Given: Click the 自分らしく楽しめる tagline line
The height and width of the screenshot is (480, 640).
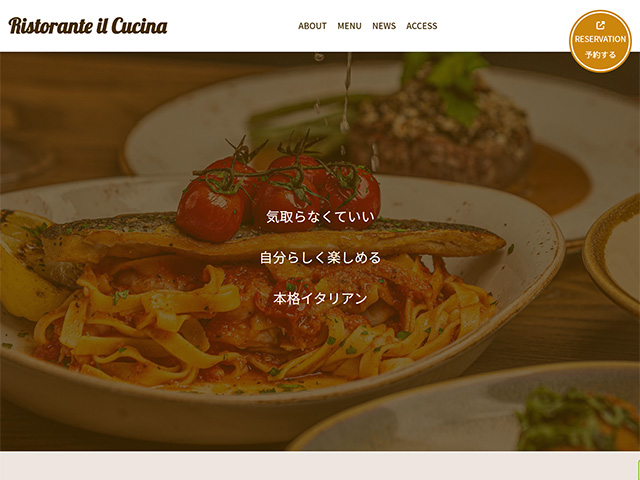Looking at the screenshot, I should (x=320, y=258).
